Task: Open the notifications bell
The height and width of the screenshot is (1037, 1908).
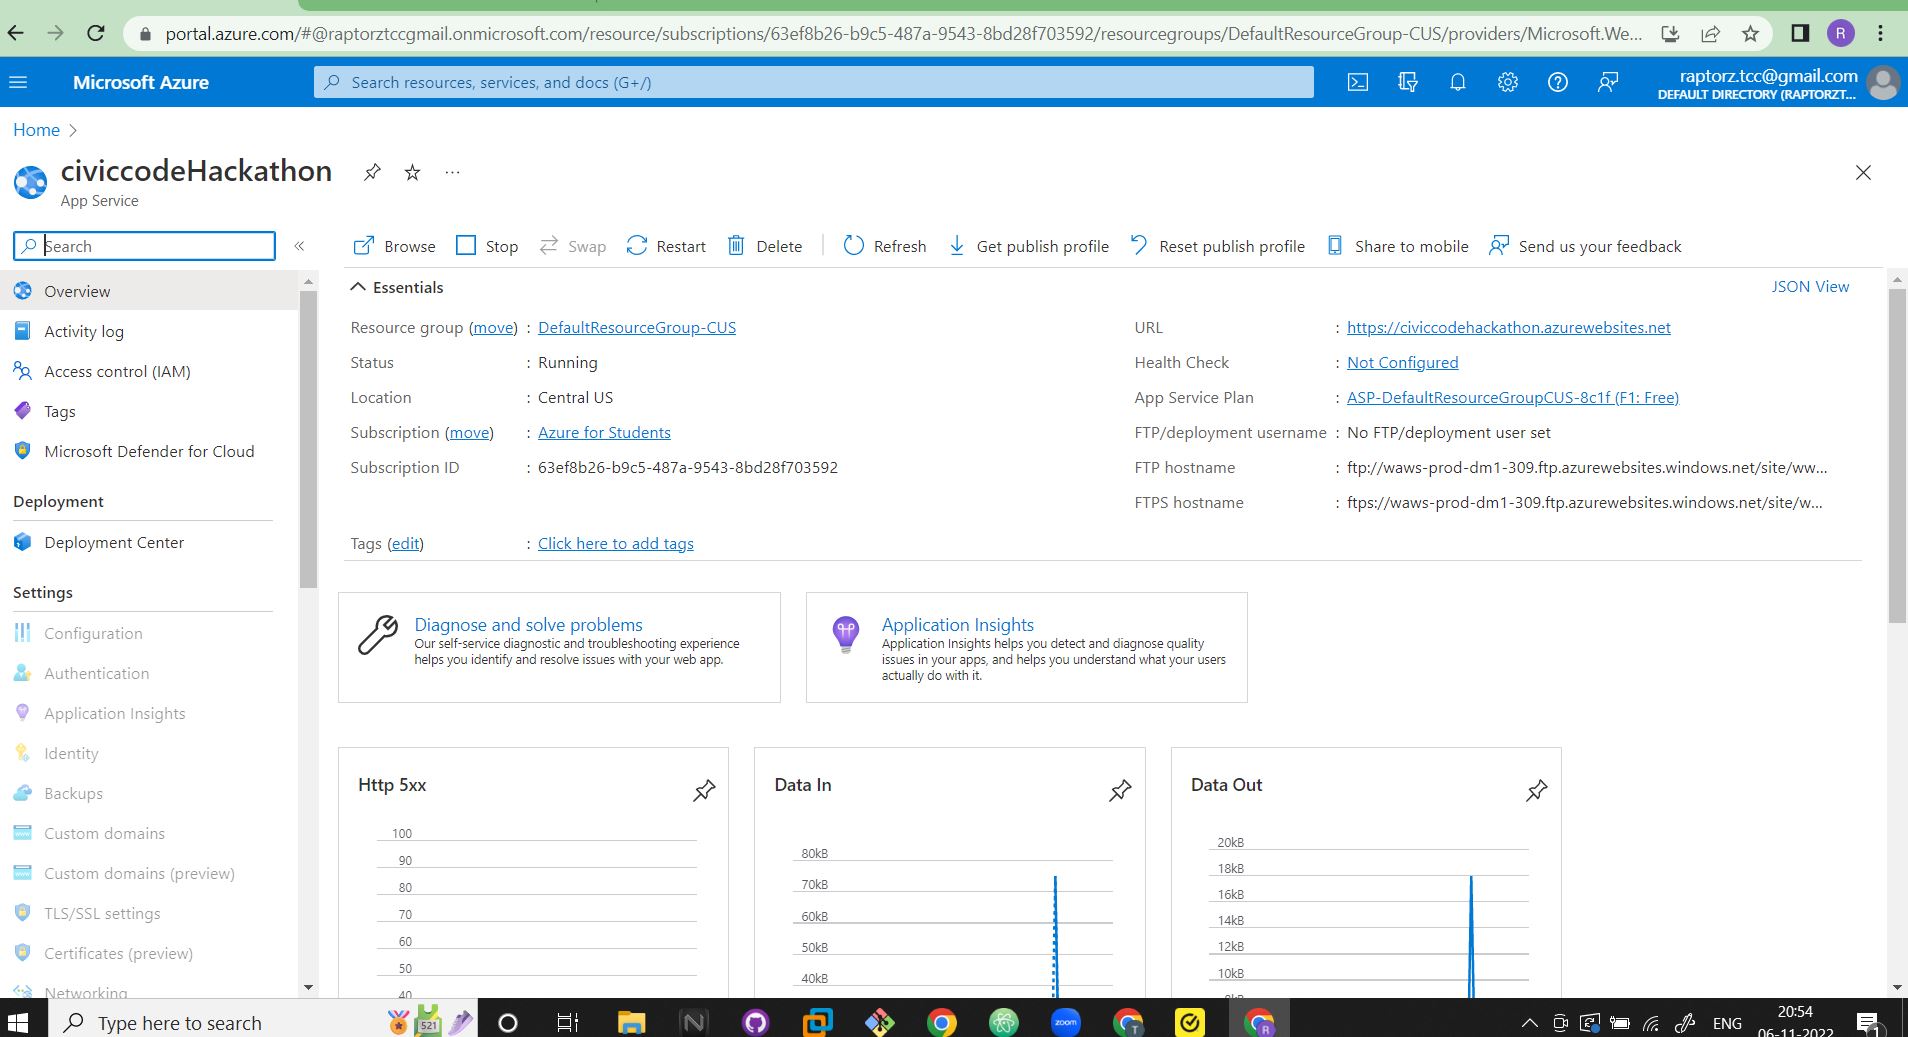Action: [x=1458, y=82]
